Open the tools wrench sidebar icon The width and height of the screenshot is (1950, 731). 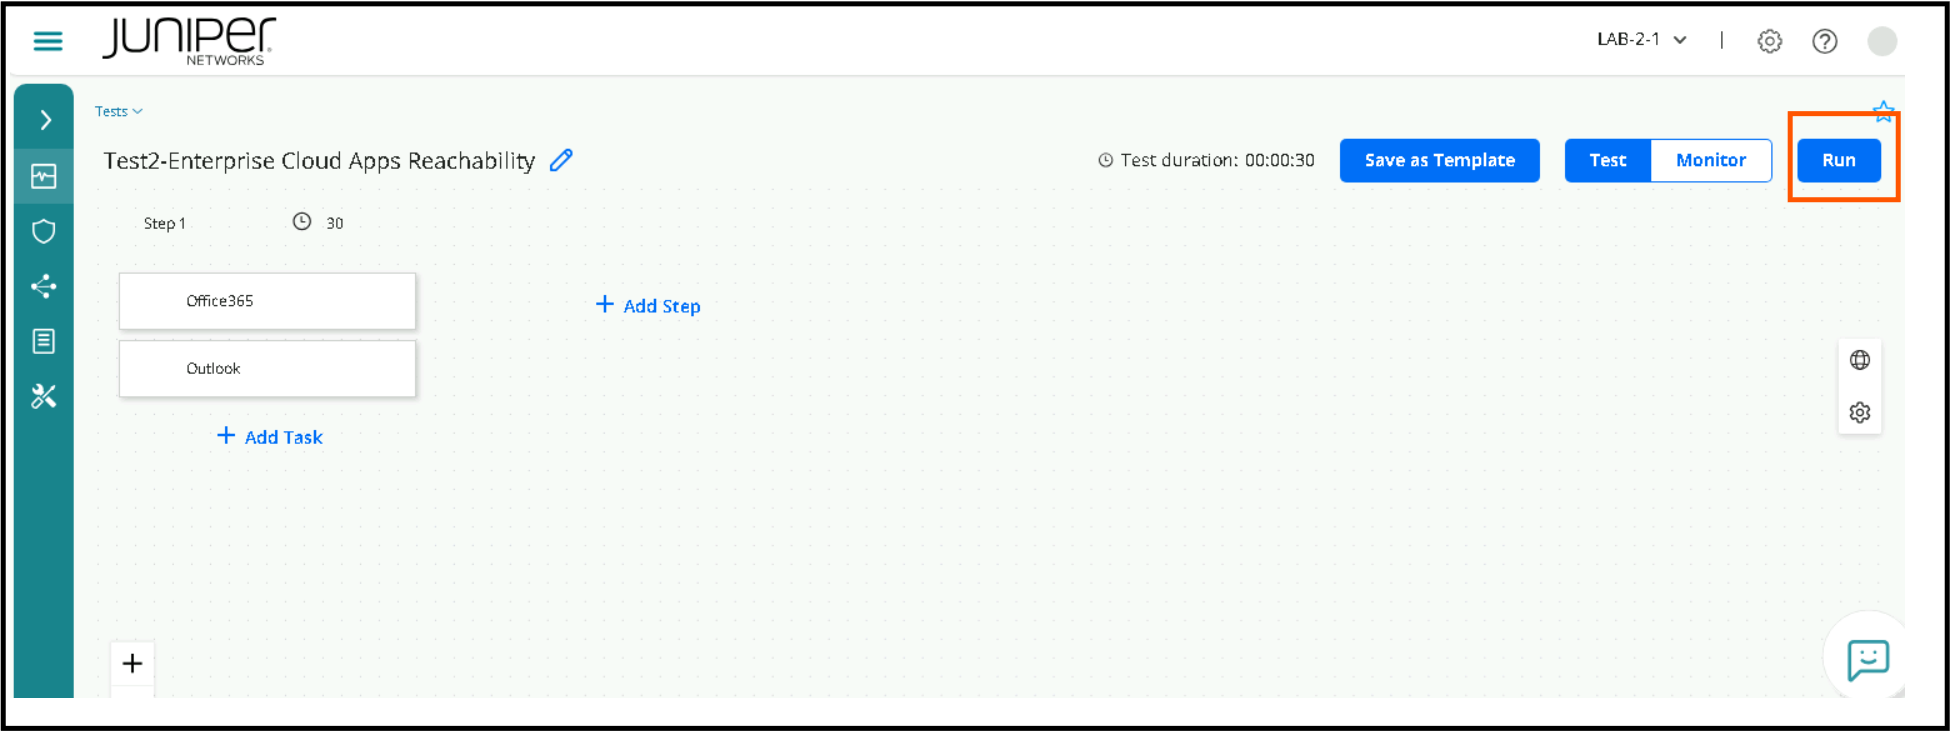pos(44,397)
